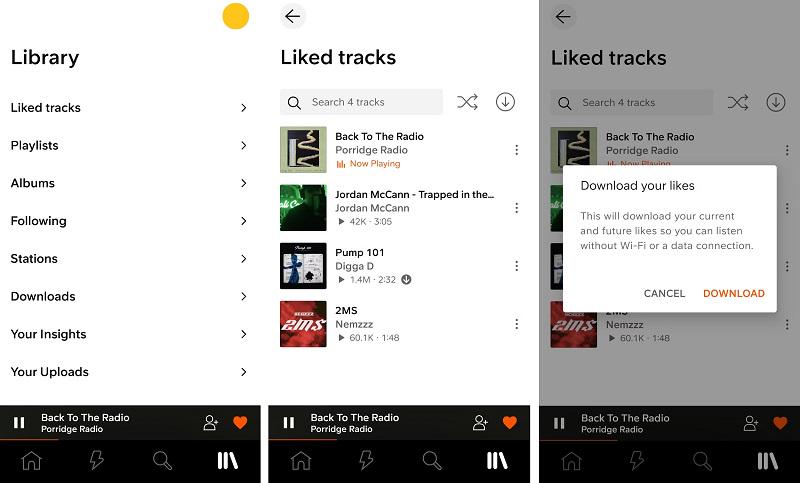Image resolution: width=800 pixels, height=483 pixels.
Task: Tap the Search 4 tracks field
Action: [x=361, y=102]
